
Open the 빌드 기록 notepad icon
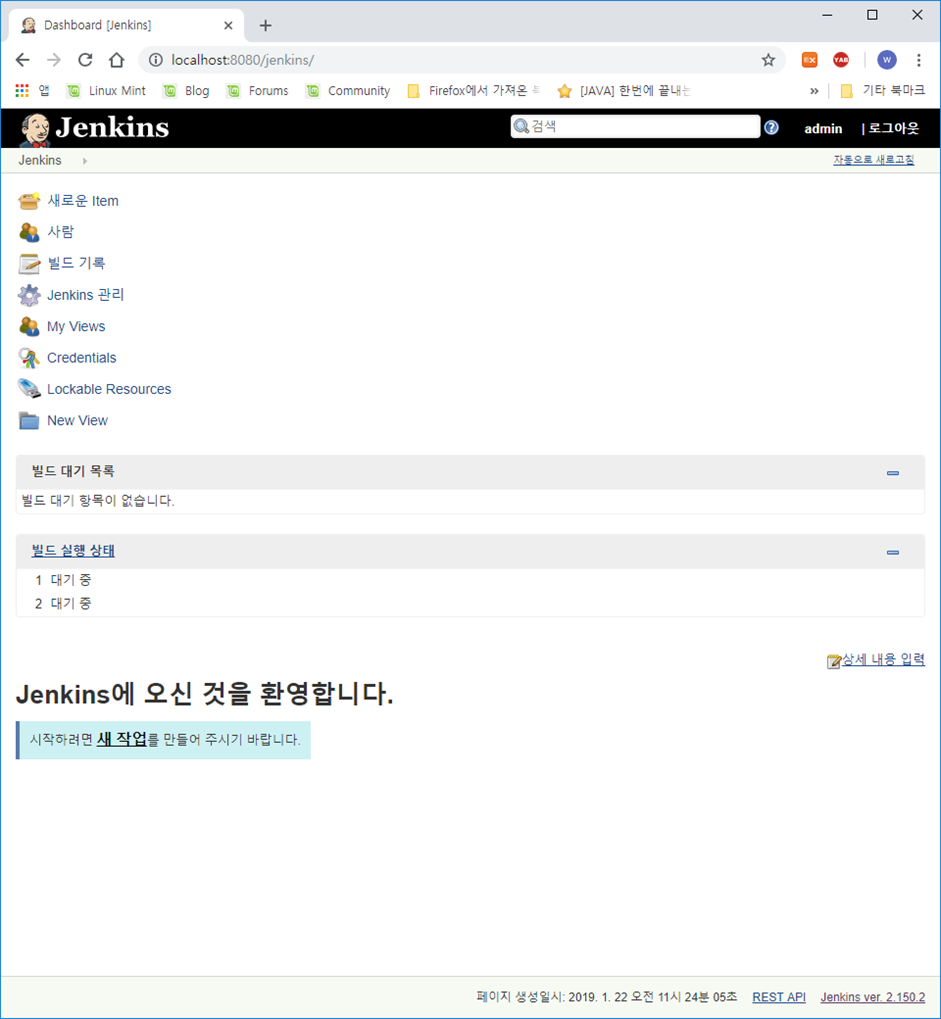[x=29, y=263]
